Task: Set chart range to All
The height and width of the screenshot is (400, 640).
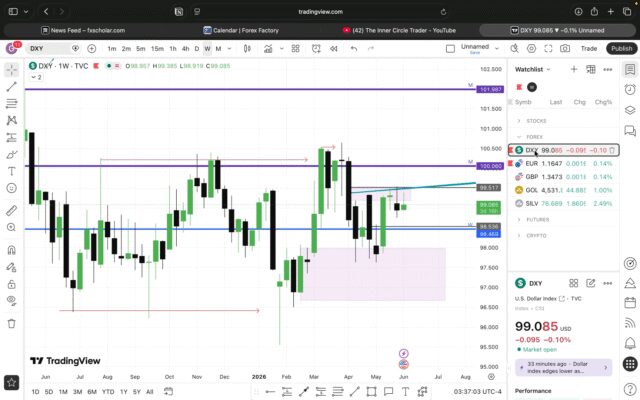Action: (149, 392)
